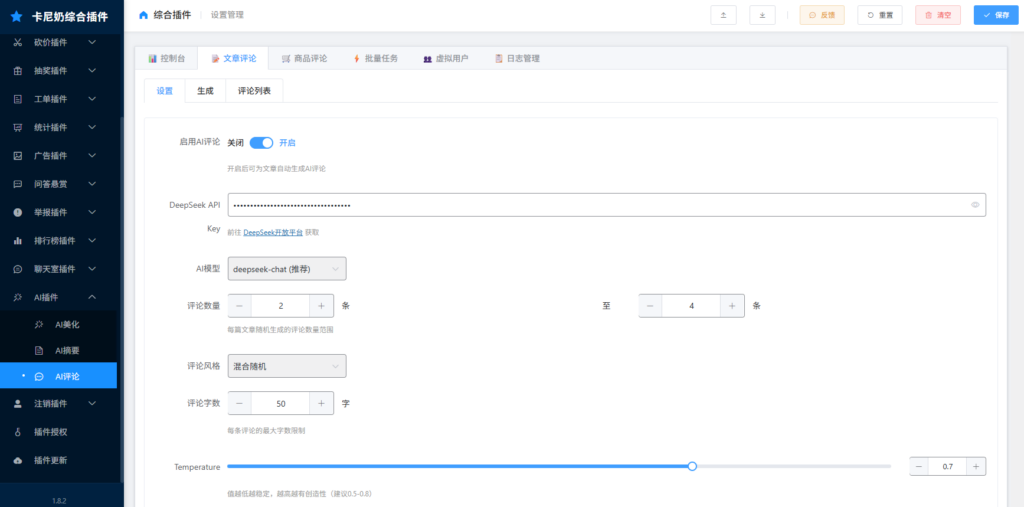Open 插件更新 with the cloud icon
Viewport: 1024px width, 507px height.
(50, 460)
